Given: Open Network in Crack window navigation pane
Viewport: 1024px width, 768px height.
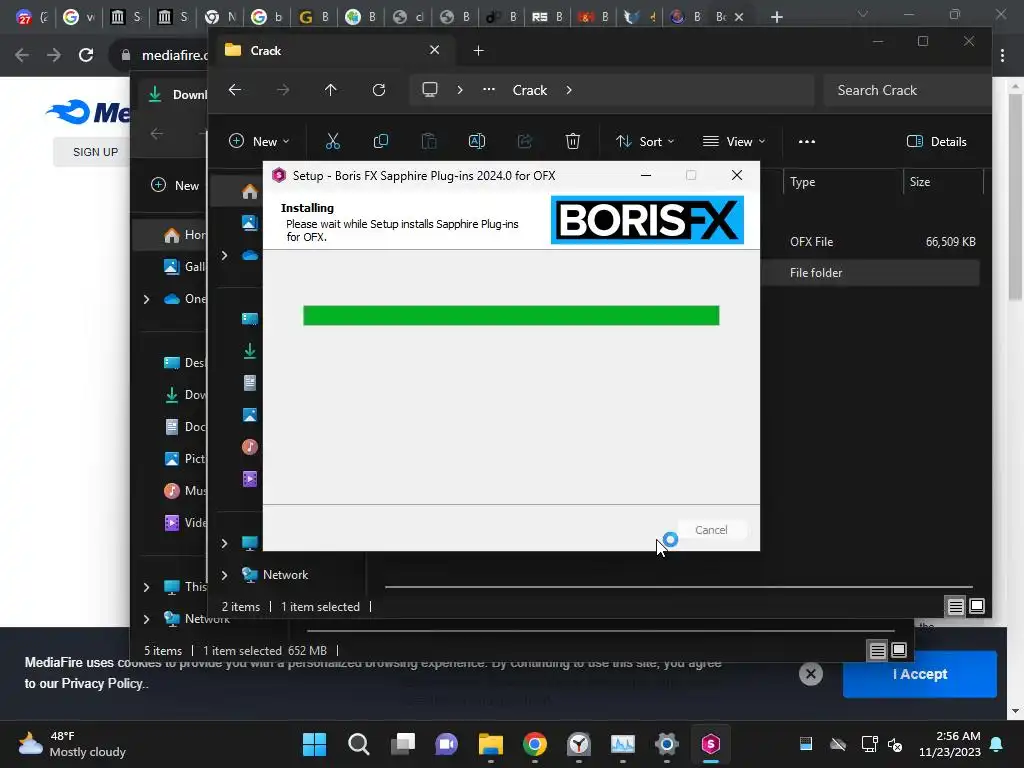Looking at the screenshot, I should click(285, 575).
